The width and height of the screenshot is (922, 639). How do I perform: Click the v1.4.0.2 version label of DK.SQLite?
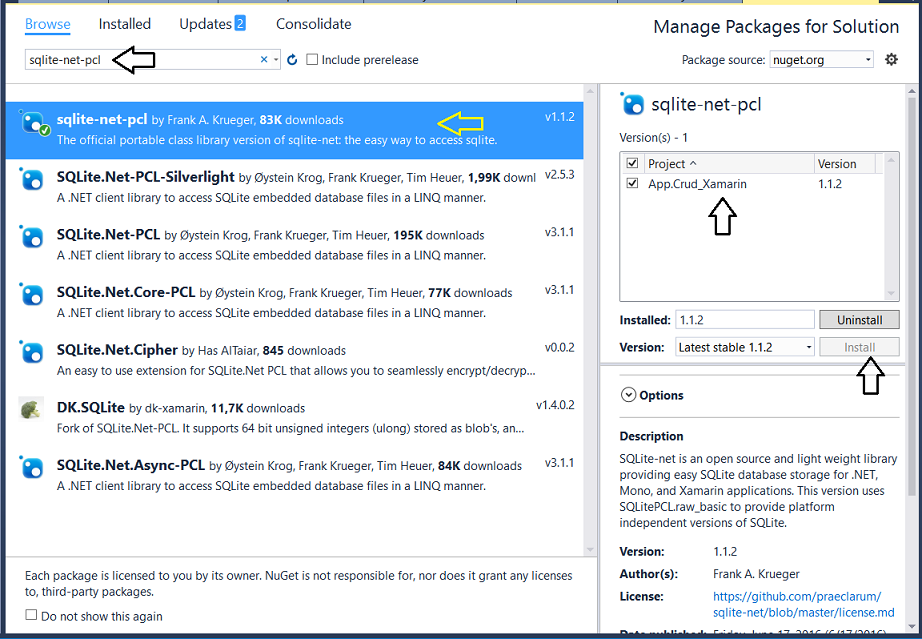point(555,405)
